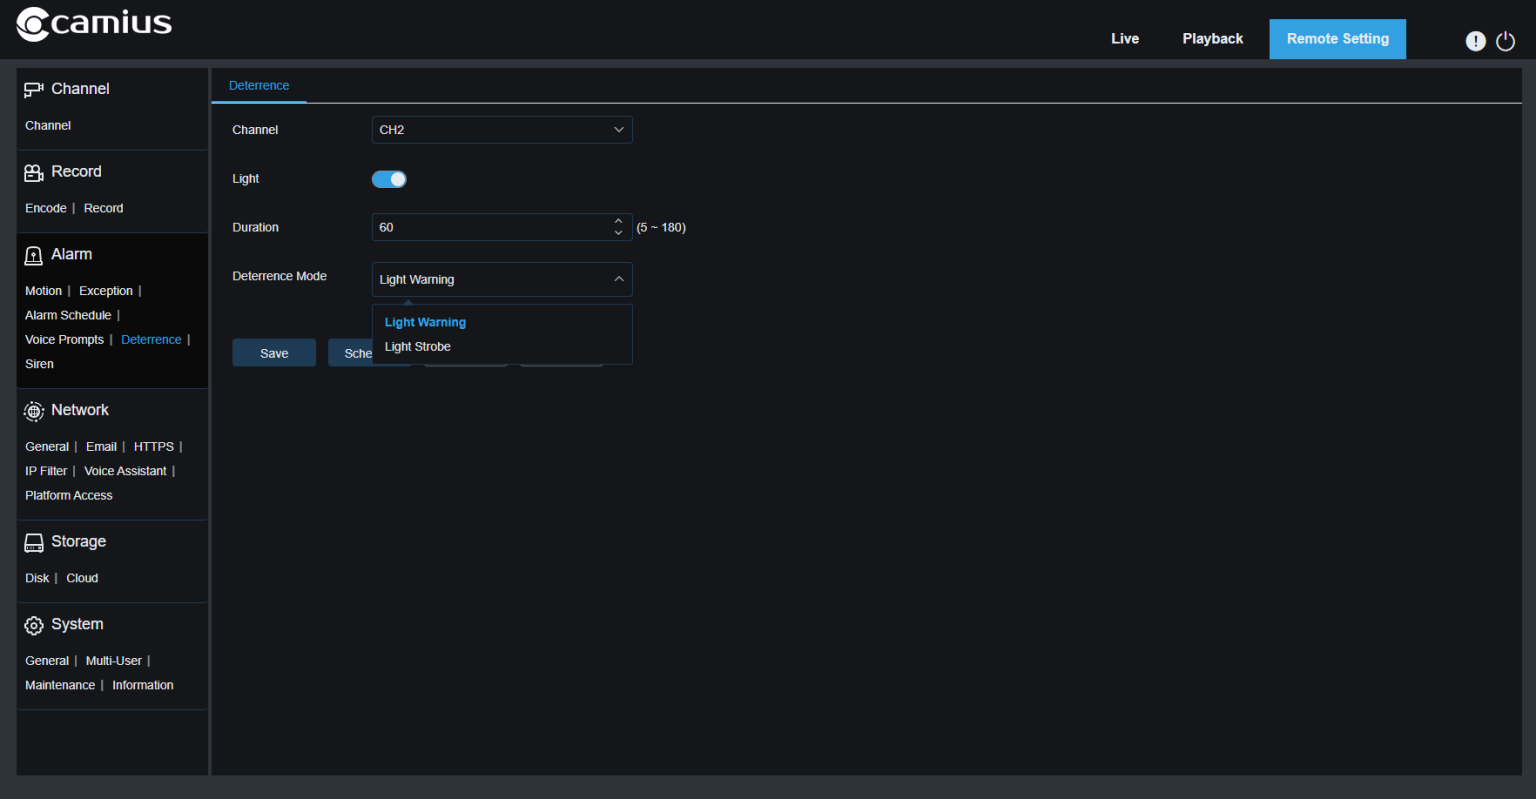Click the alert exclamation icon in header
Viewport: 1536px width, 799px height.
1475,41
